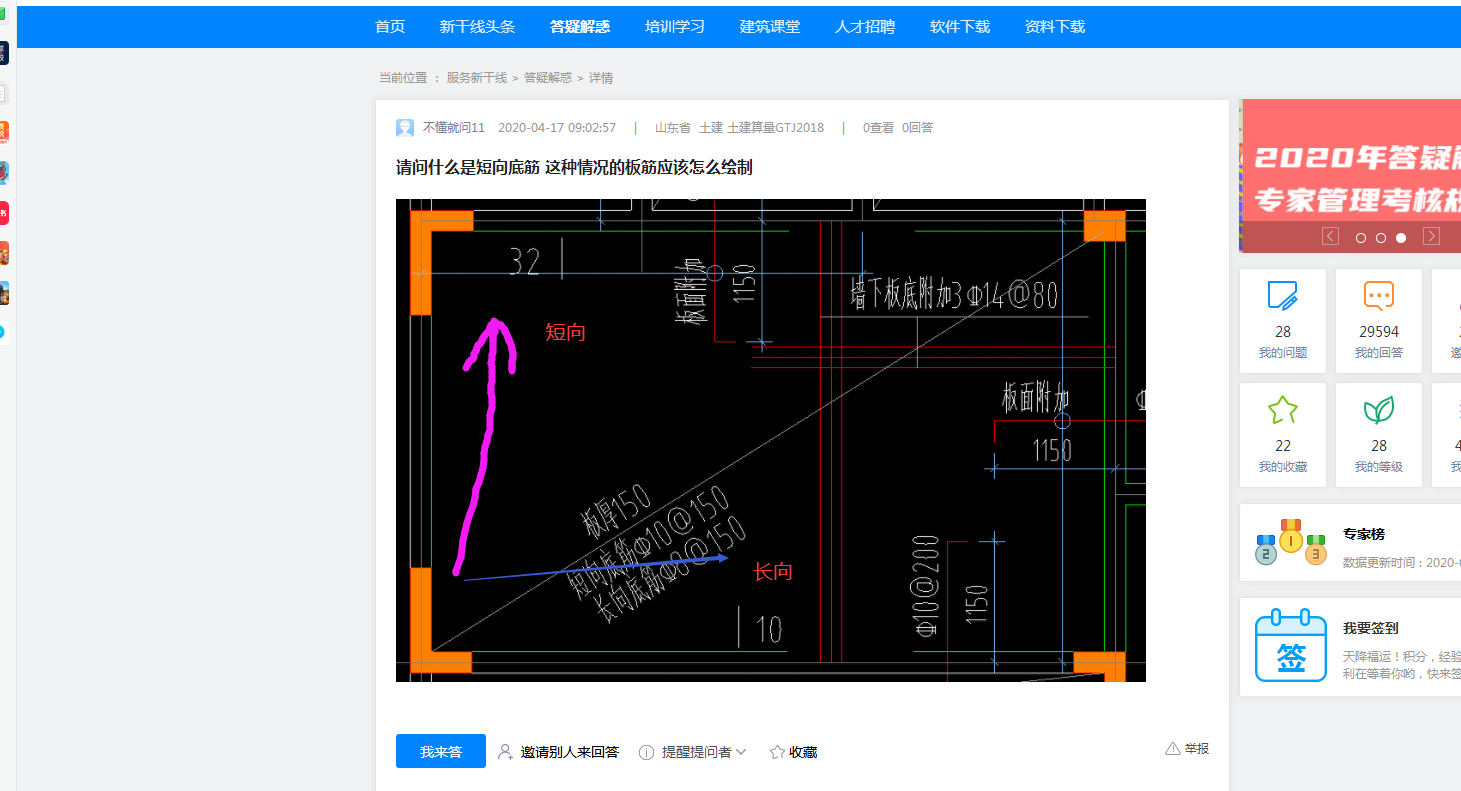Open 我的问题 via the pencil note icon
This screenshot has height=791, width=1461.
click(x=1283, y=296)
